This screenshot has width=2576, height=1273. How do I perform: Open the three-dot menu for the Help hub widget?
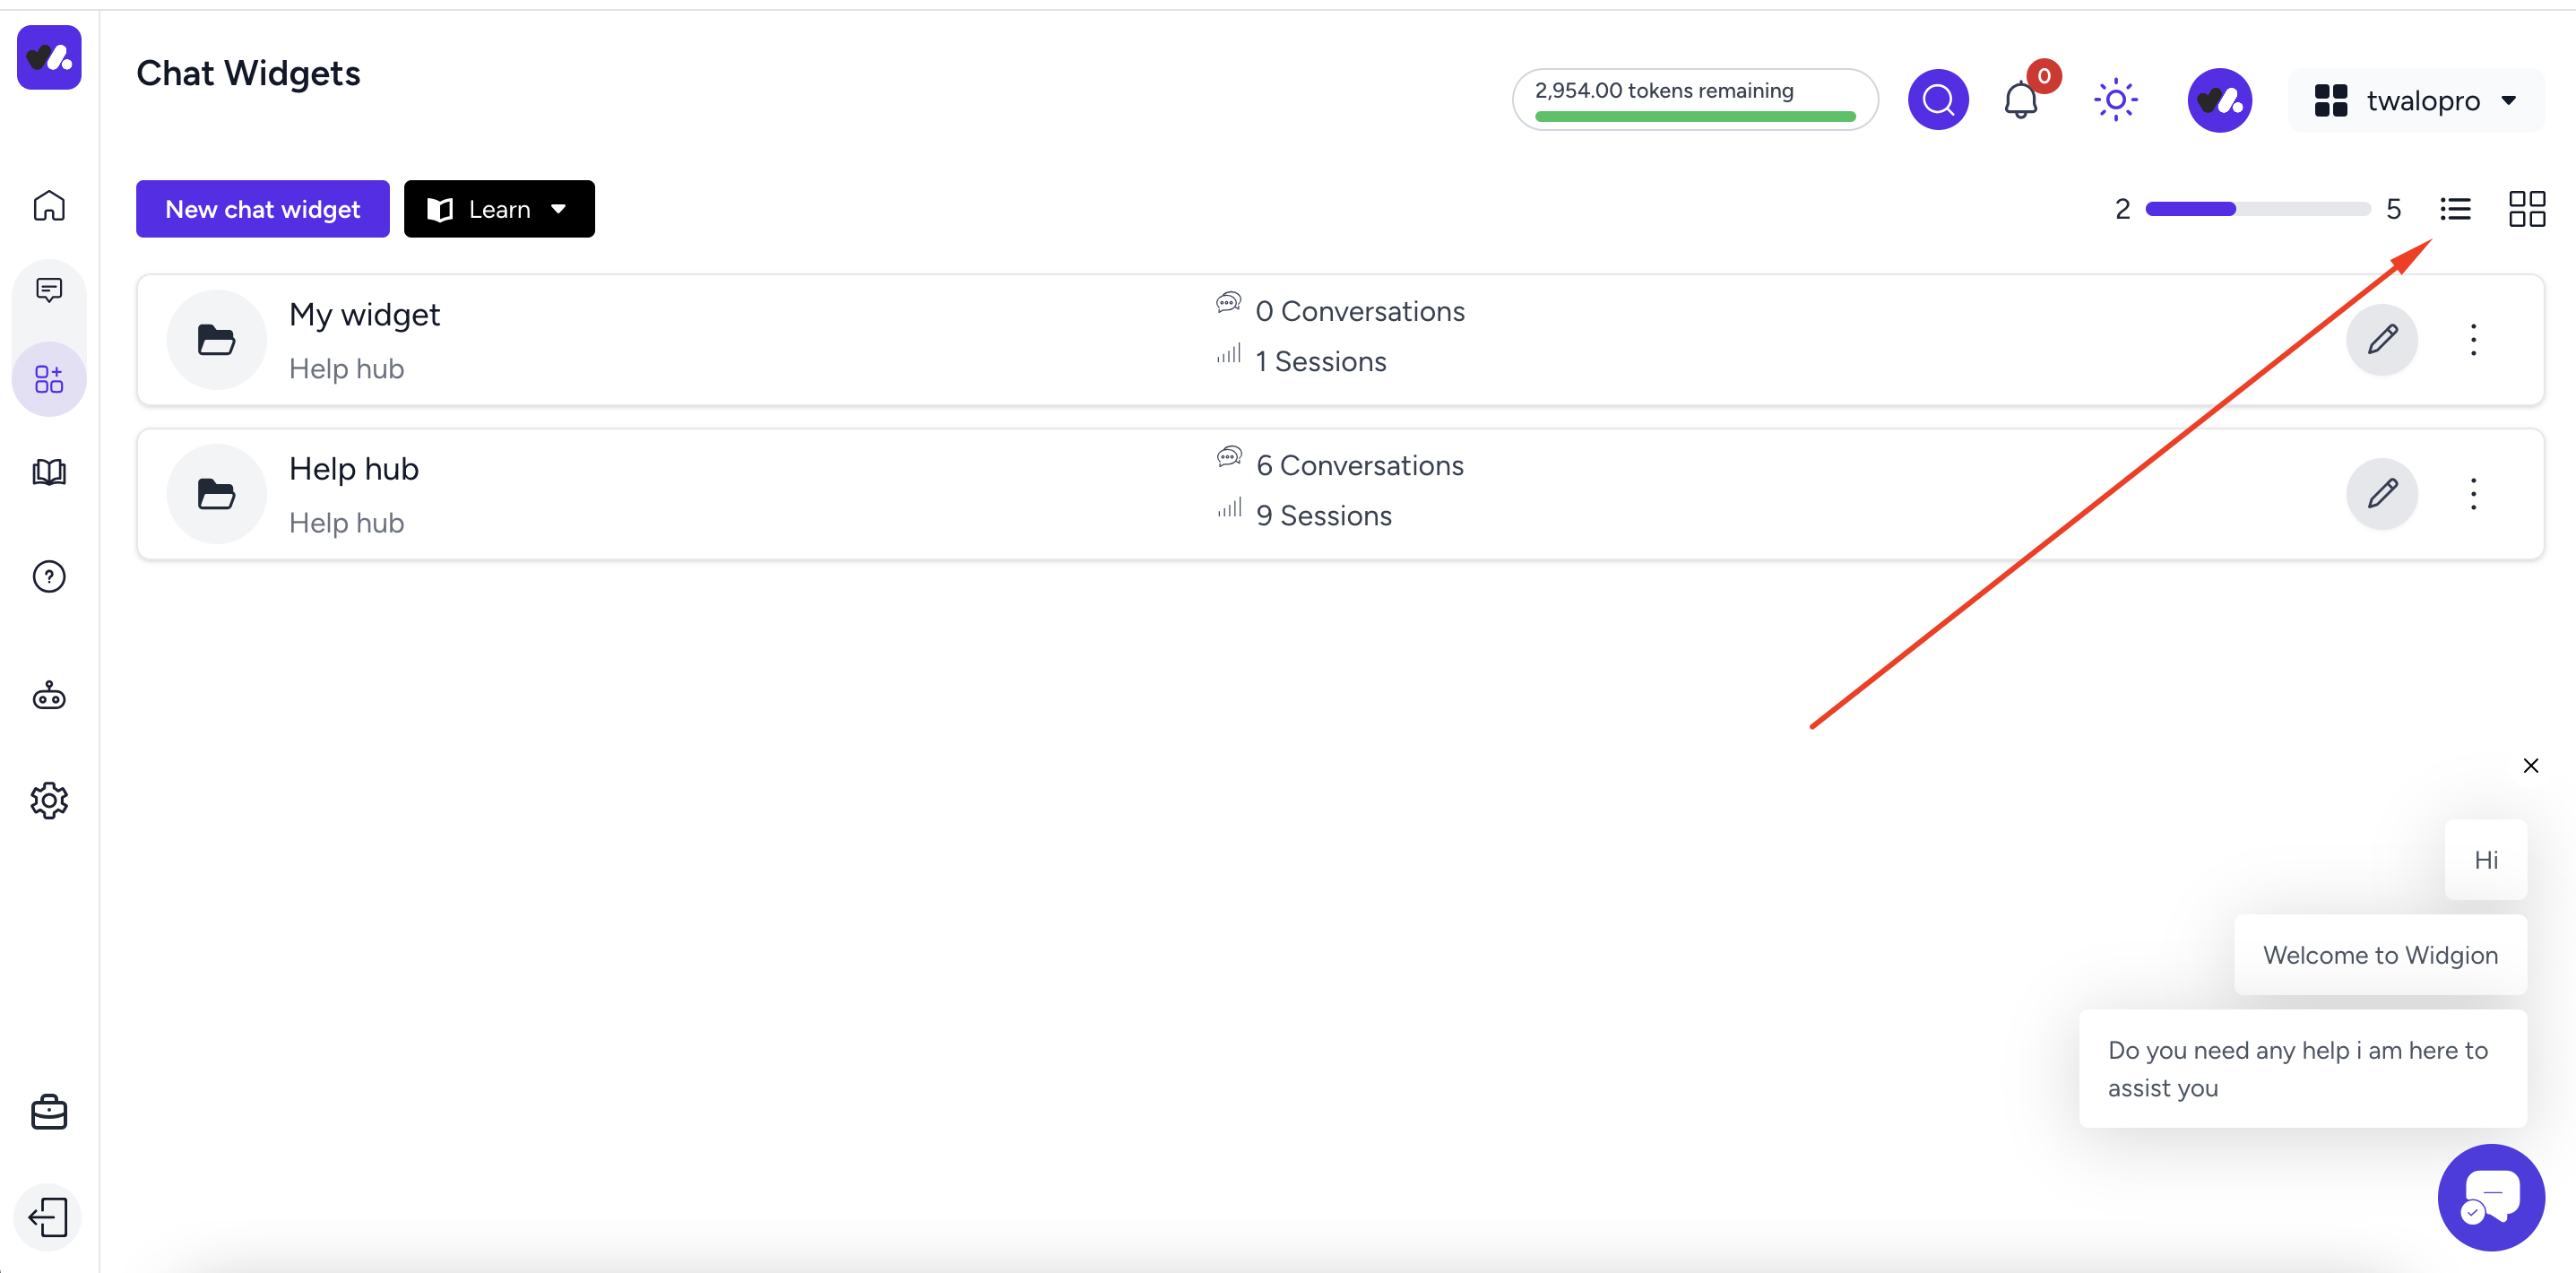pyautogui.click(x=2473, y=494)
